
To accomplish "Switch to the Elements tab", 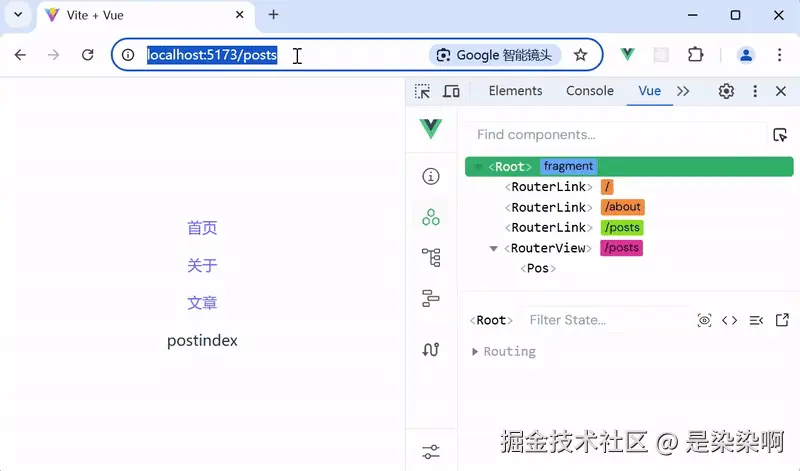I will 515,91.
